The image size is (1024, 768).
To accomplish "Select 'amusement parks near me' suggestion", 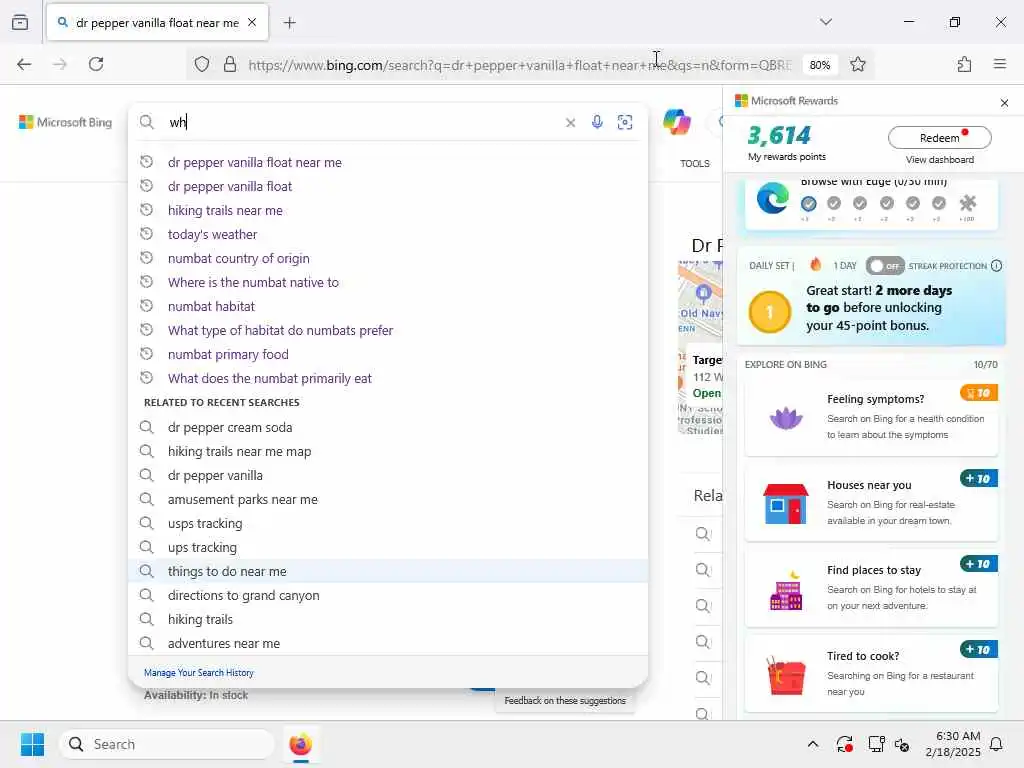I will point(388,500).
